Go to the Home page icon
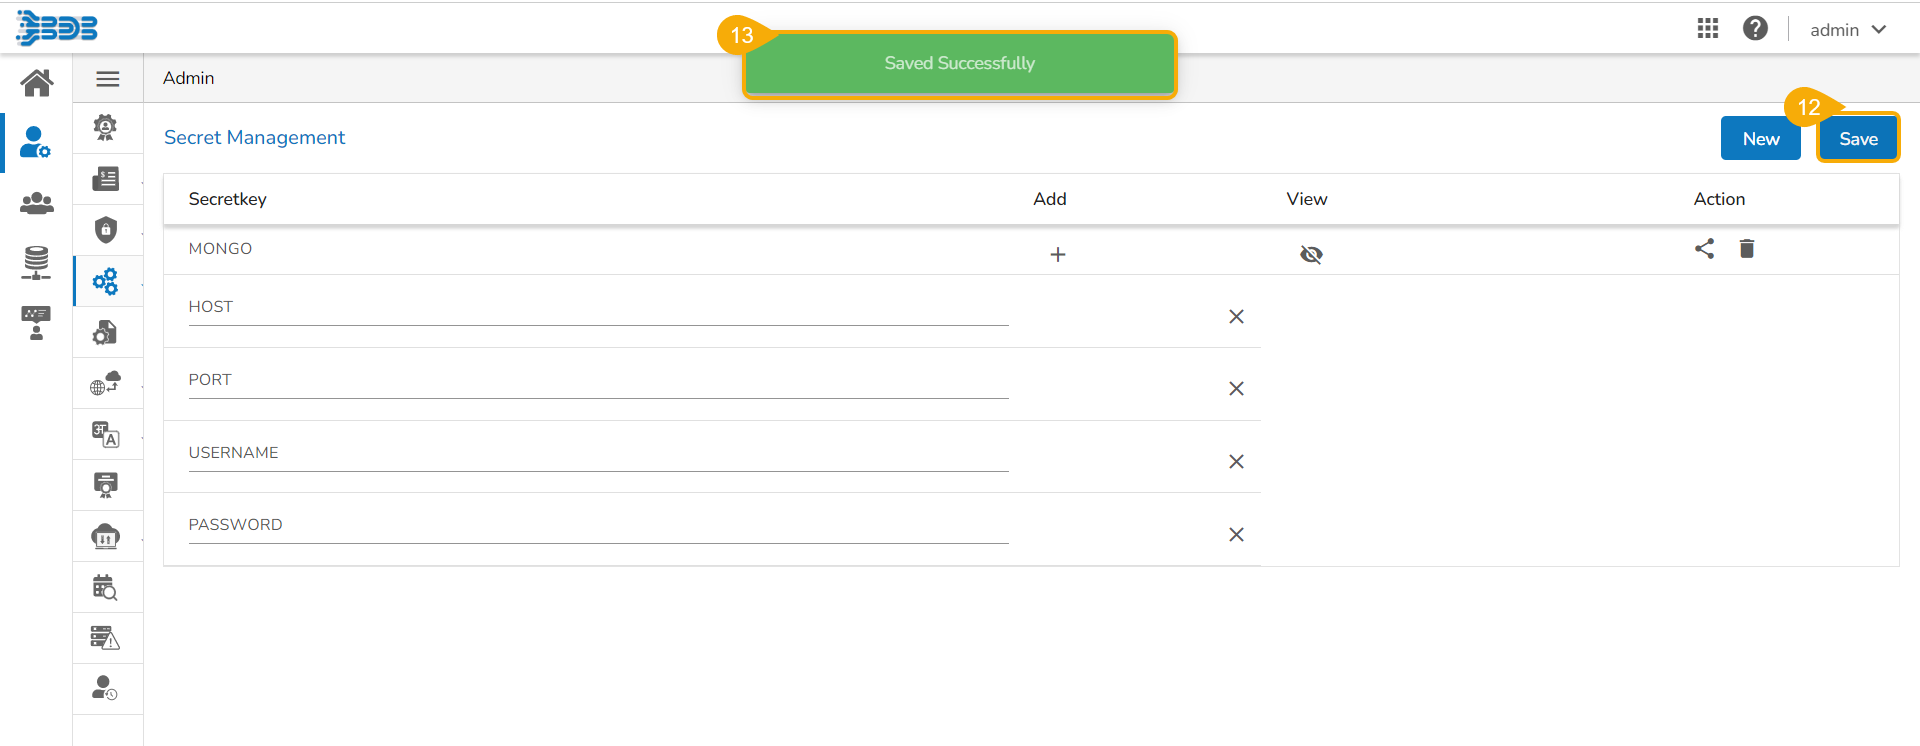Image resolution: width=1920 pixels, height=746 pixels. 37,83
